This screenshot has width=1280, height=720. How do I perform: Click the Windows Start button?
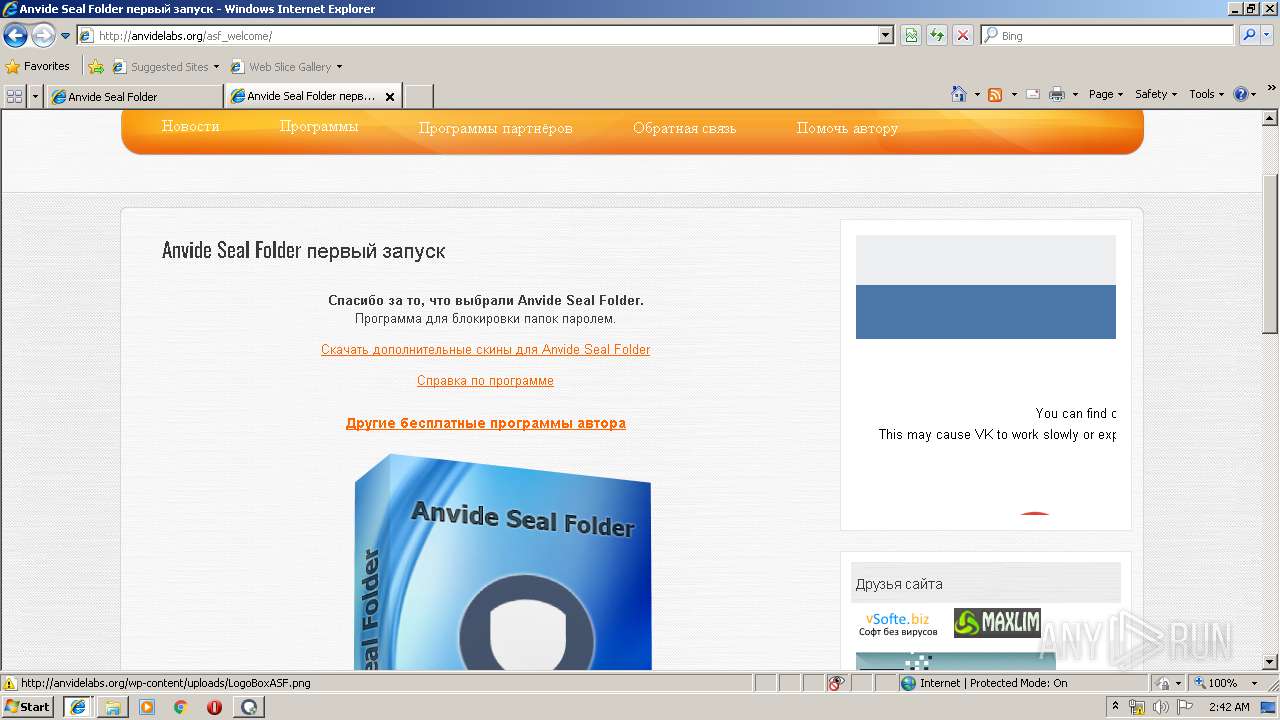click(x=28, y=706)
